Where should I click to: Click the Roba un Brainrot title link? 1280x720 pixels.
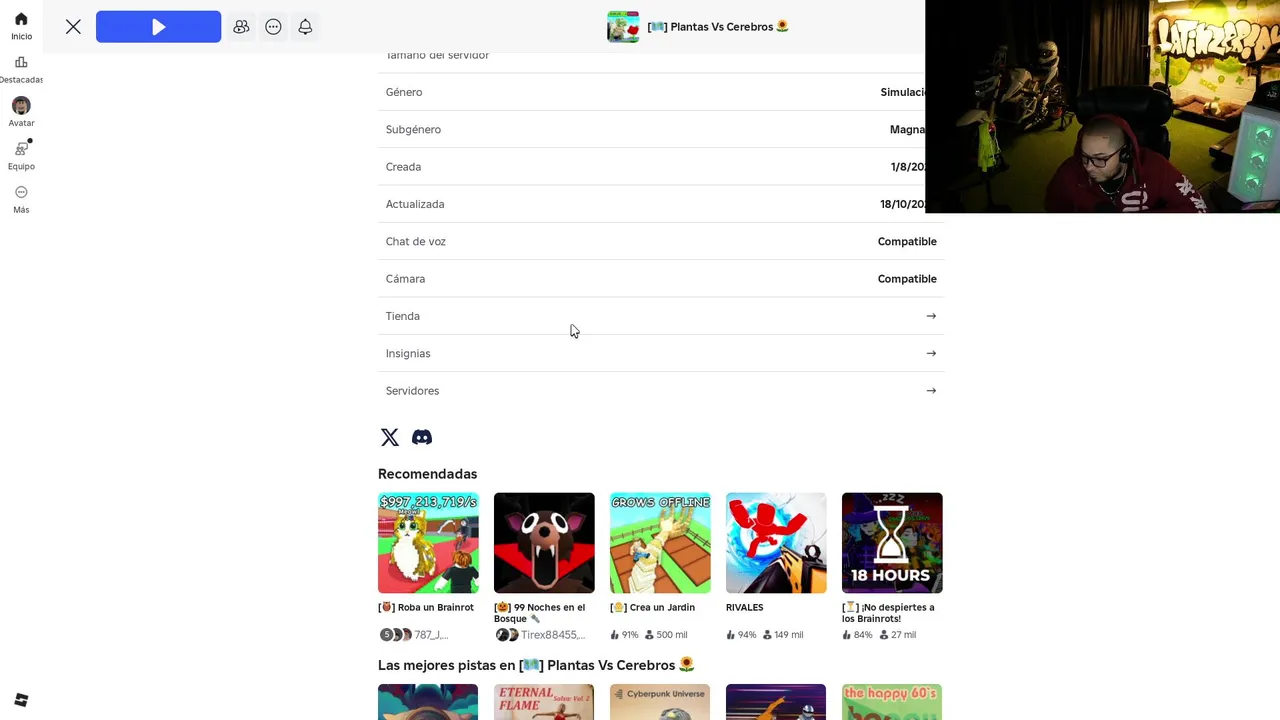(426, 607)
